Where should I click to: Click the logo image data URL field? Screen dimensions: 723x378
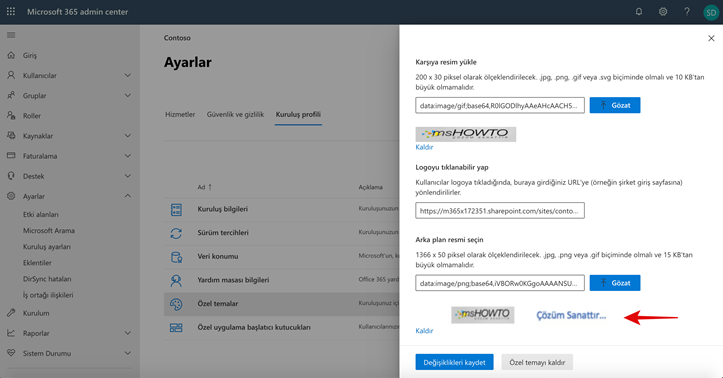pyautogui.click(x=500, y=105)
